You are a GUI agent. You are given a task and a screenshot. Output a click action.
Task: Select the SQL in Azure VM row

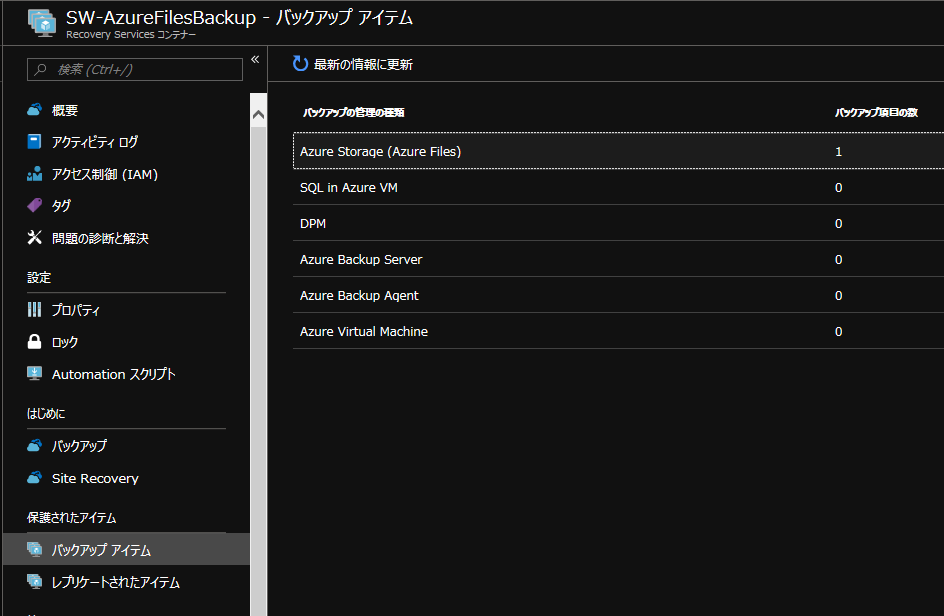coord(350,188)
